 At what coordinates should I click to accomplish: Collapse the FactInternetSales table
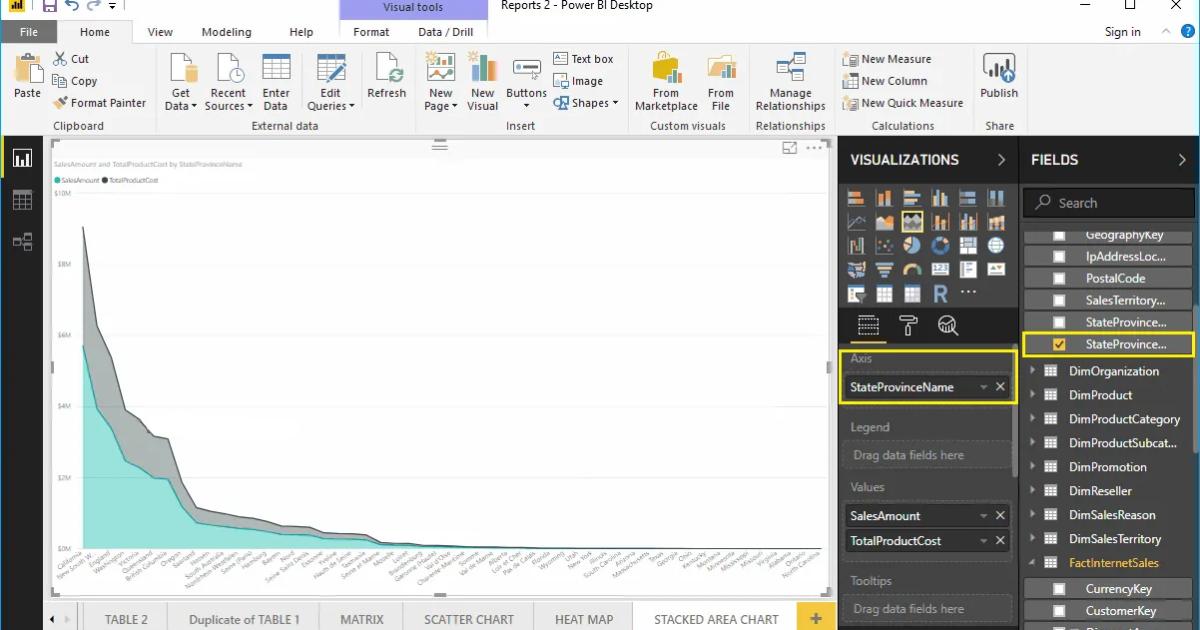1032,562
